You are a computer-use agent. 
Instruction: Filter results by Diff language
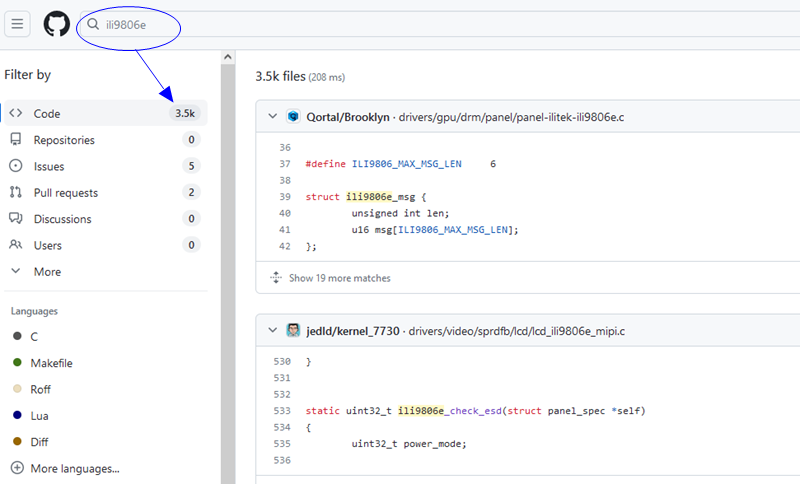tap(39, 442)
